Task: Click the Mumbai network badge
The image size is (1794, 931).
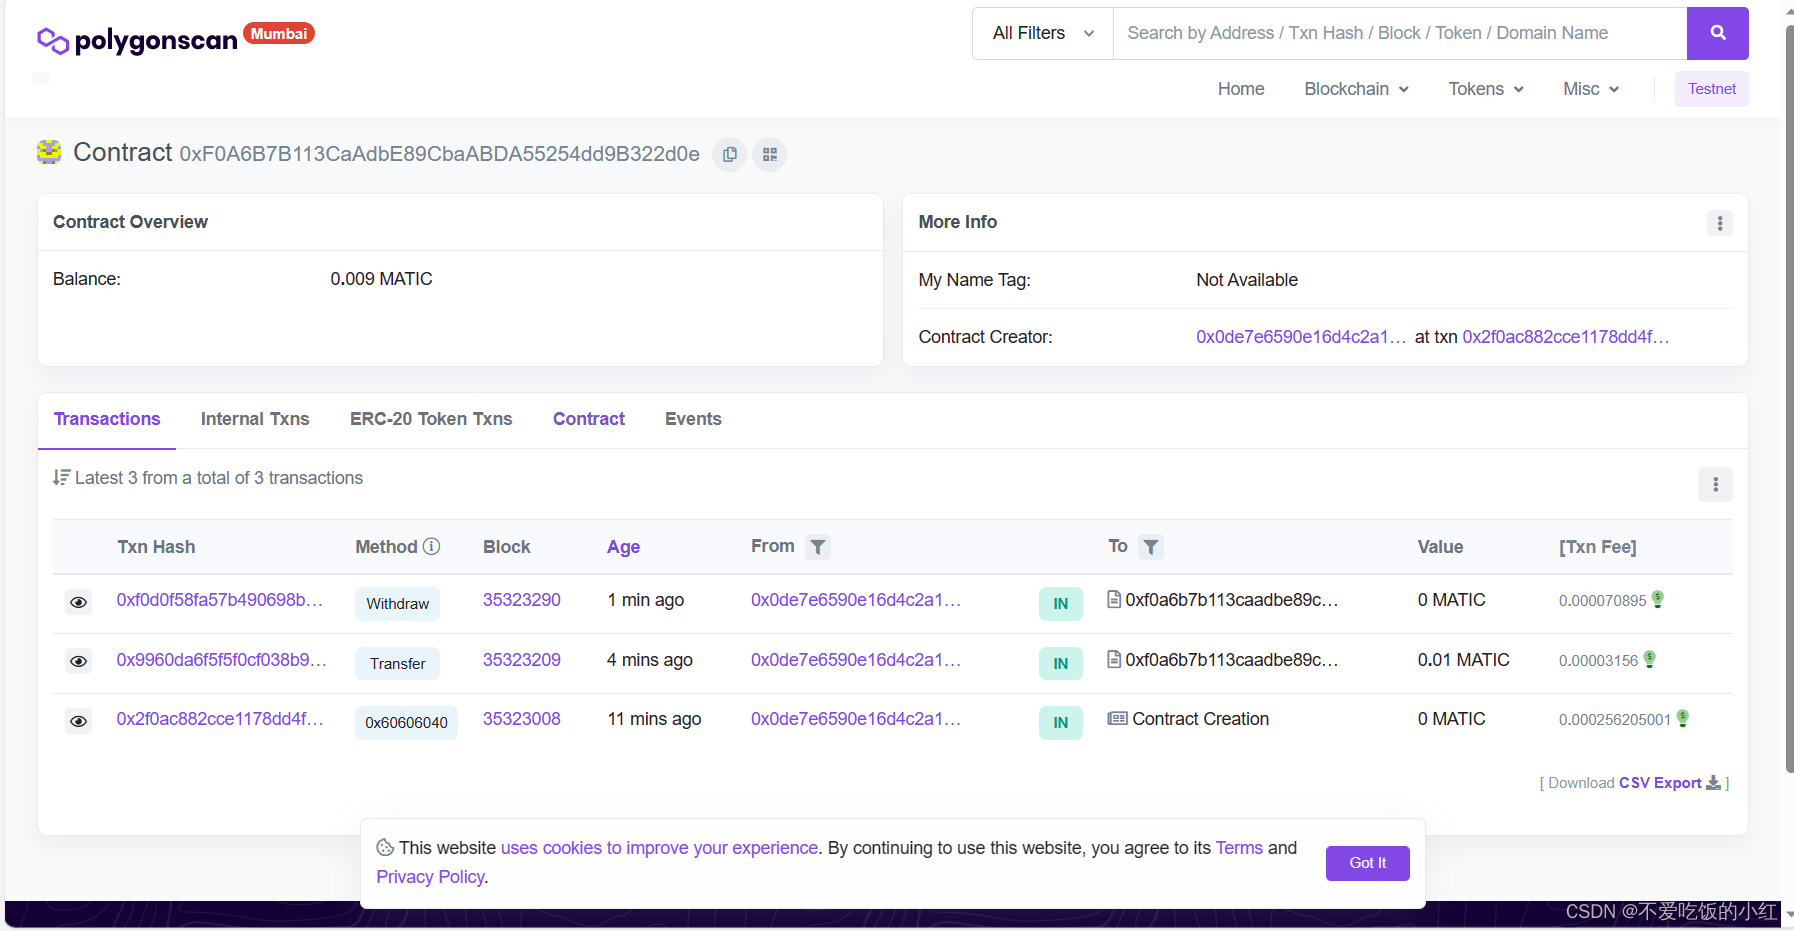Action: coord(279,33)
